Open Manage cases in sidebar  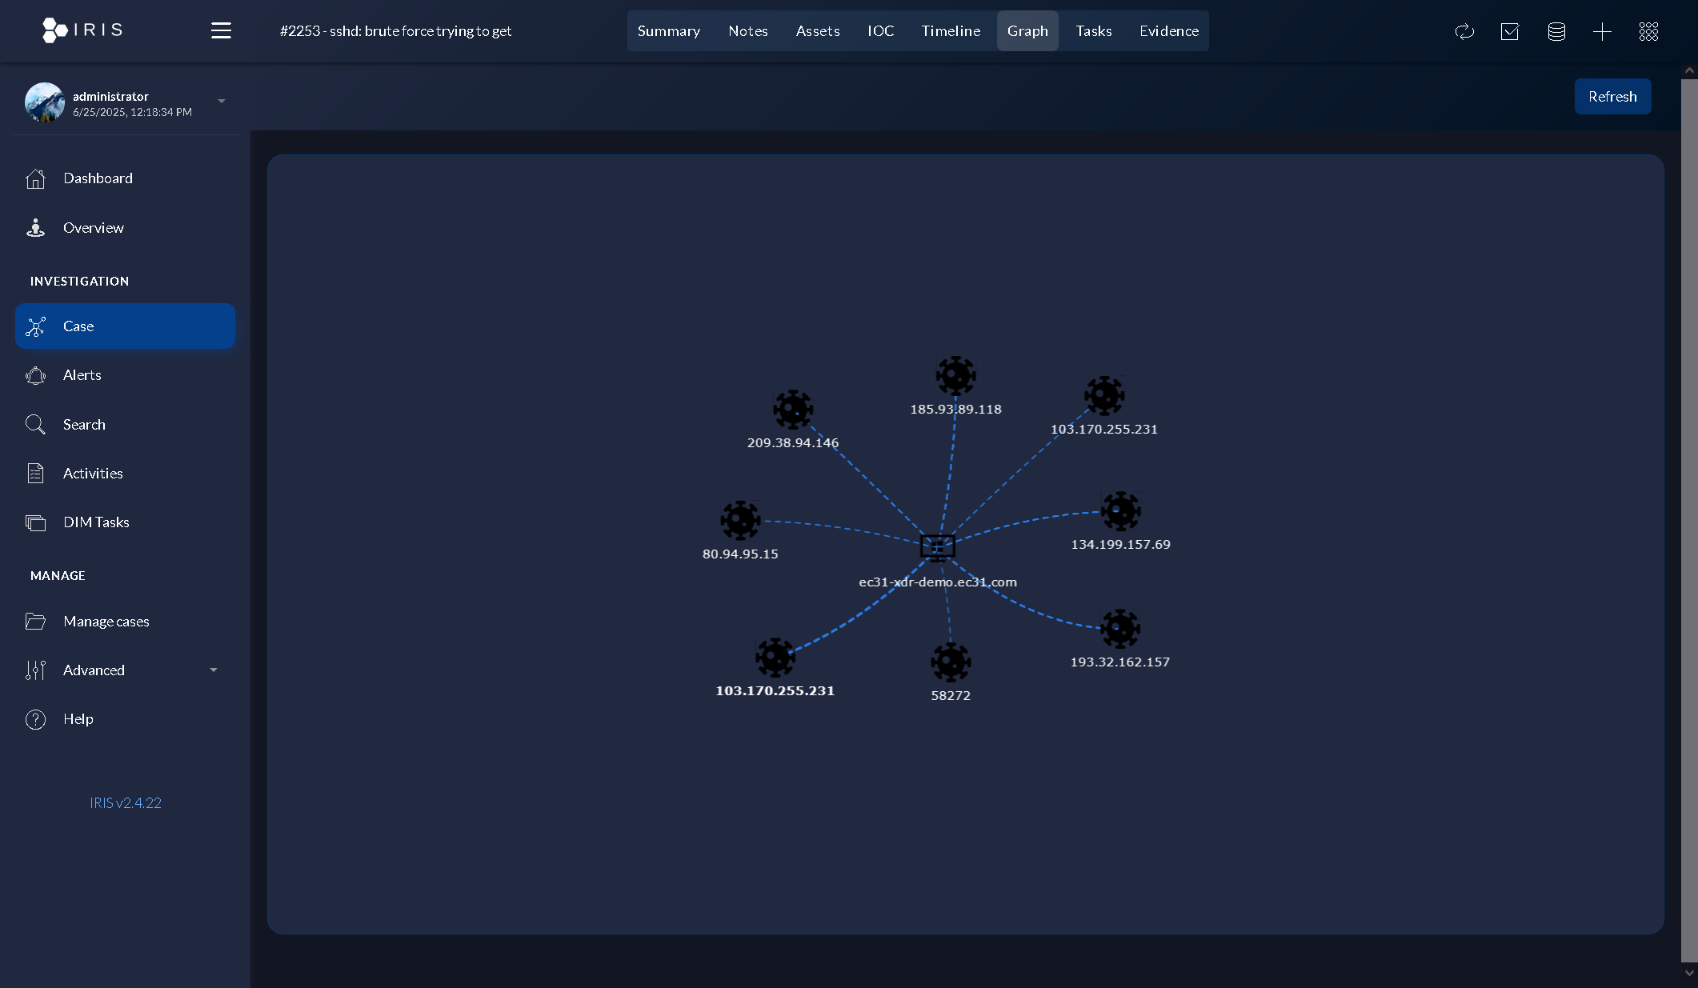click(x=125, y=621)
